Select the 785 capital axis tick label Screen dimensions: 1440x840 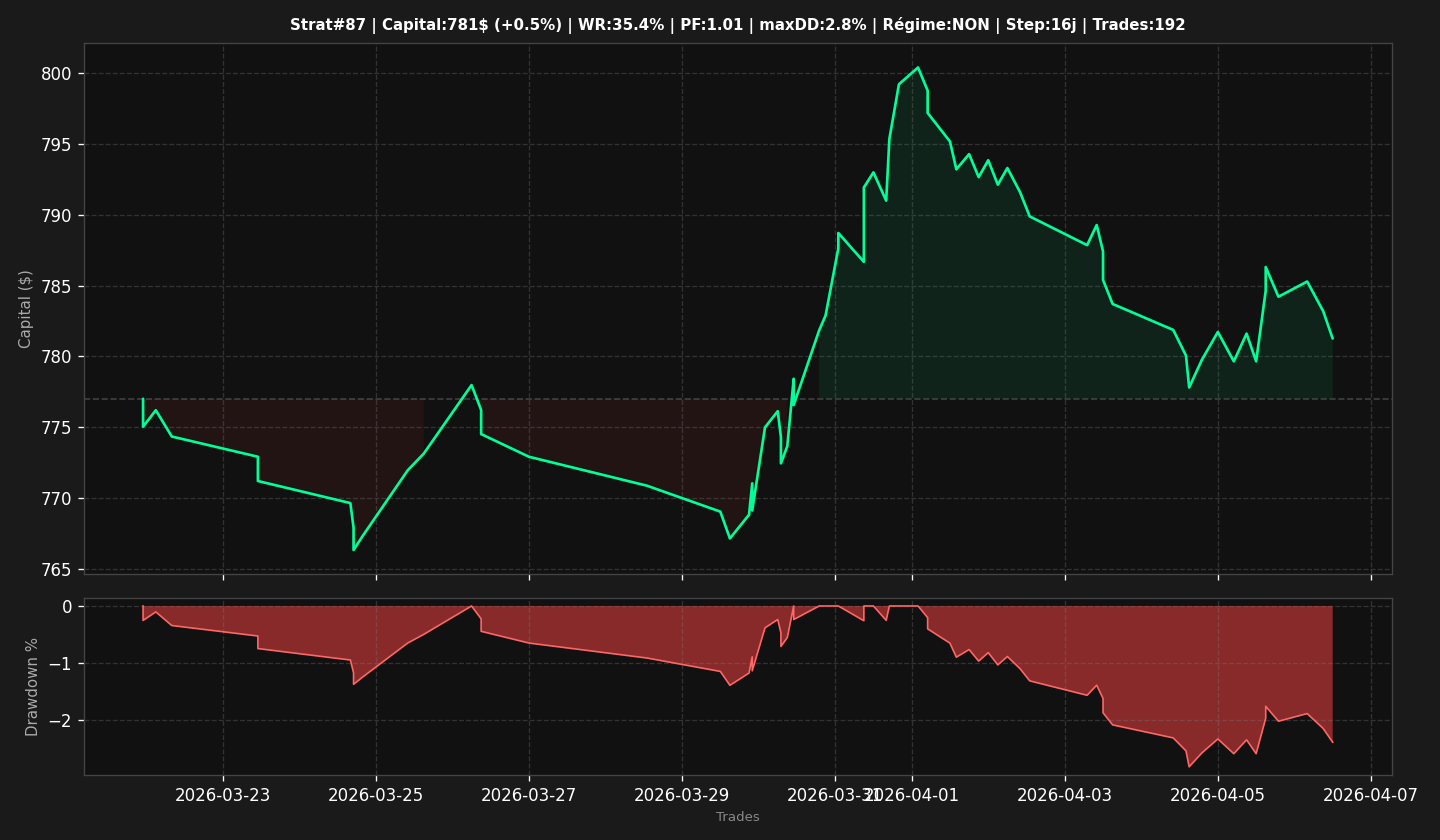click(x=58, y=287)
